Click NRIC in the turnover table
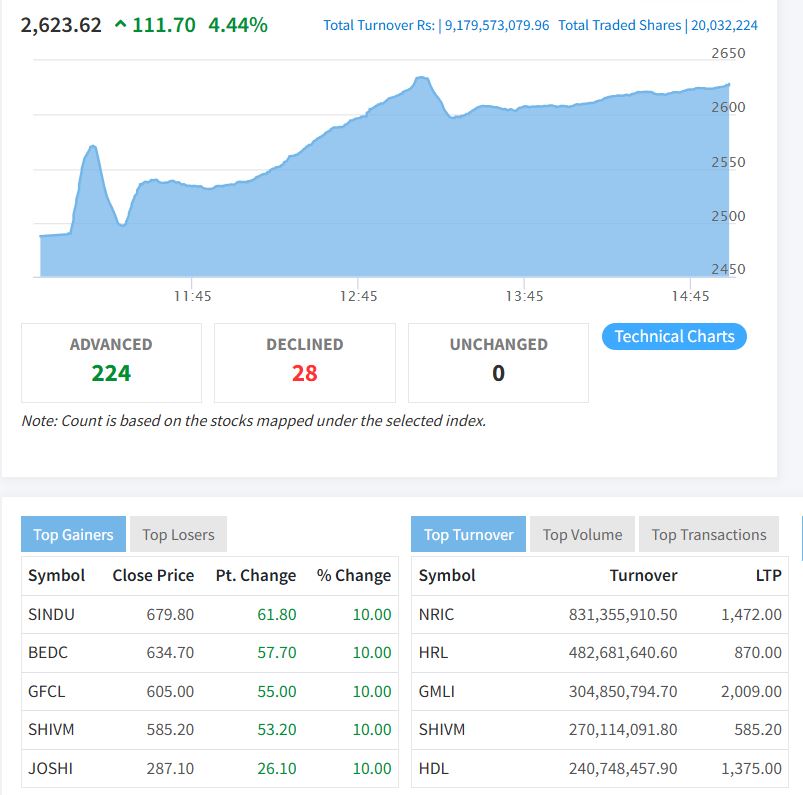 (x=436, y=614)
